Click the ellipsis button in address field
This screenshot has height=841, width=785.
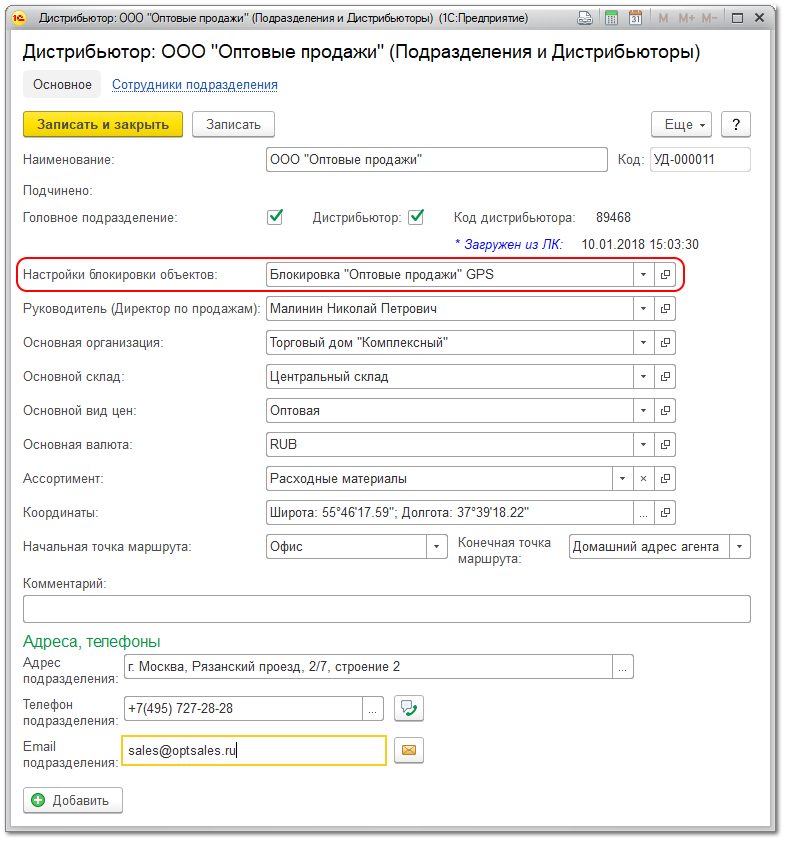click(623, 667)
